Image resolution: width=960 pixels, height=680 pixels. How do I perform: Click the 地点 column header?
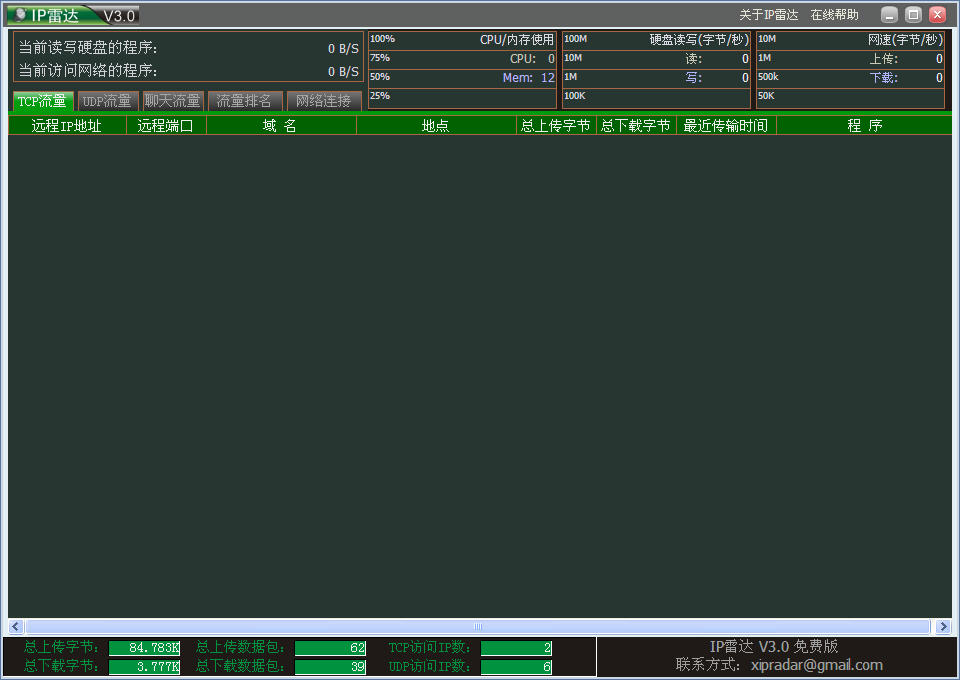[x=436, y=126]
